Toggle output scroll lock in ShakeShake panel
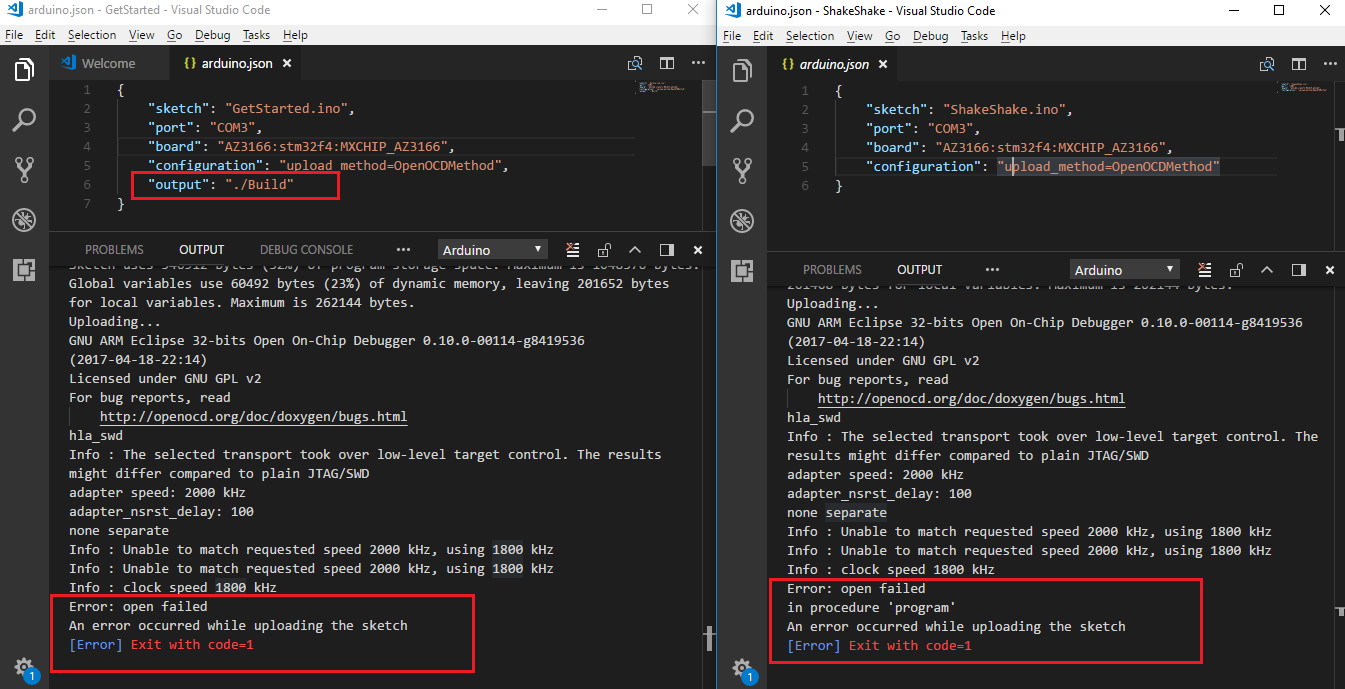Image resolution: width=1345 pixels, height=689 pixels. pos(1236,270)
